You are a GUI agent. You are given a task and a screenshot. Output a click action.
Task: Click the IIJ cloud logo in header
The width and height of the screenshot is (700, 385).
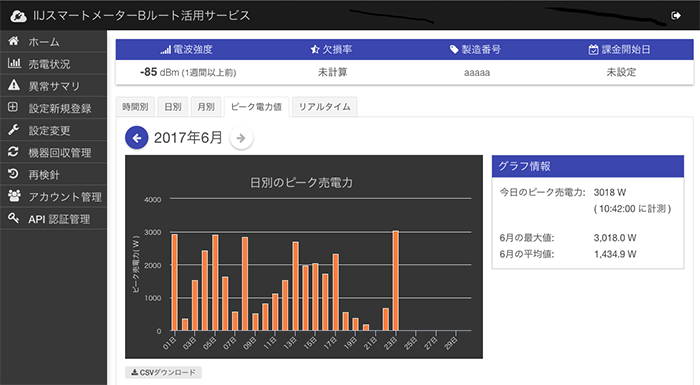pyautogui.click(x=19, y=16)
